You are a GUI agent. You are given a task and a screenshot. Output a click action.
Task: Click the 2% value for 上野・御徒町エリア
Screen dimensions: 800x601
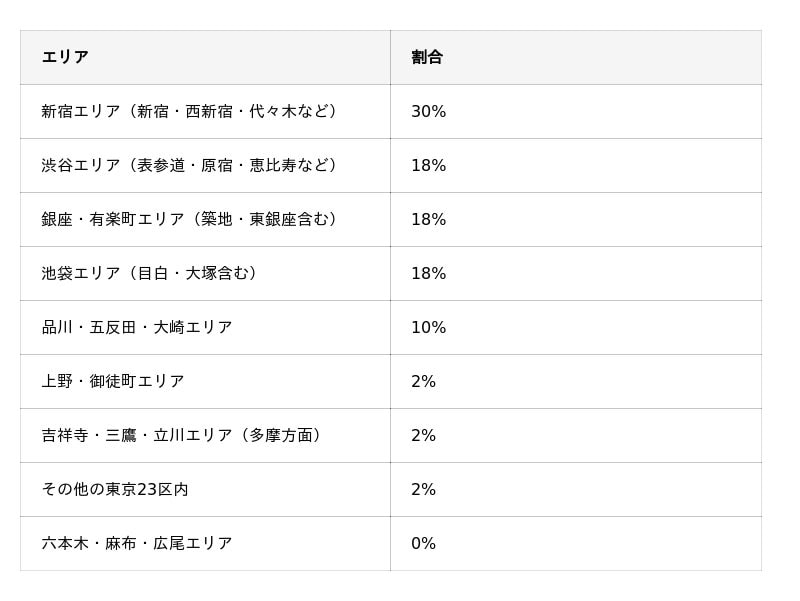coord(423,382)
